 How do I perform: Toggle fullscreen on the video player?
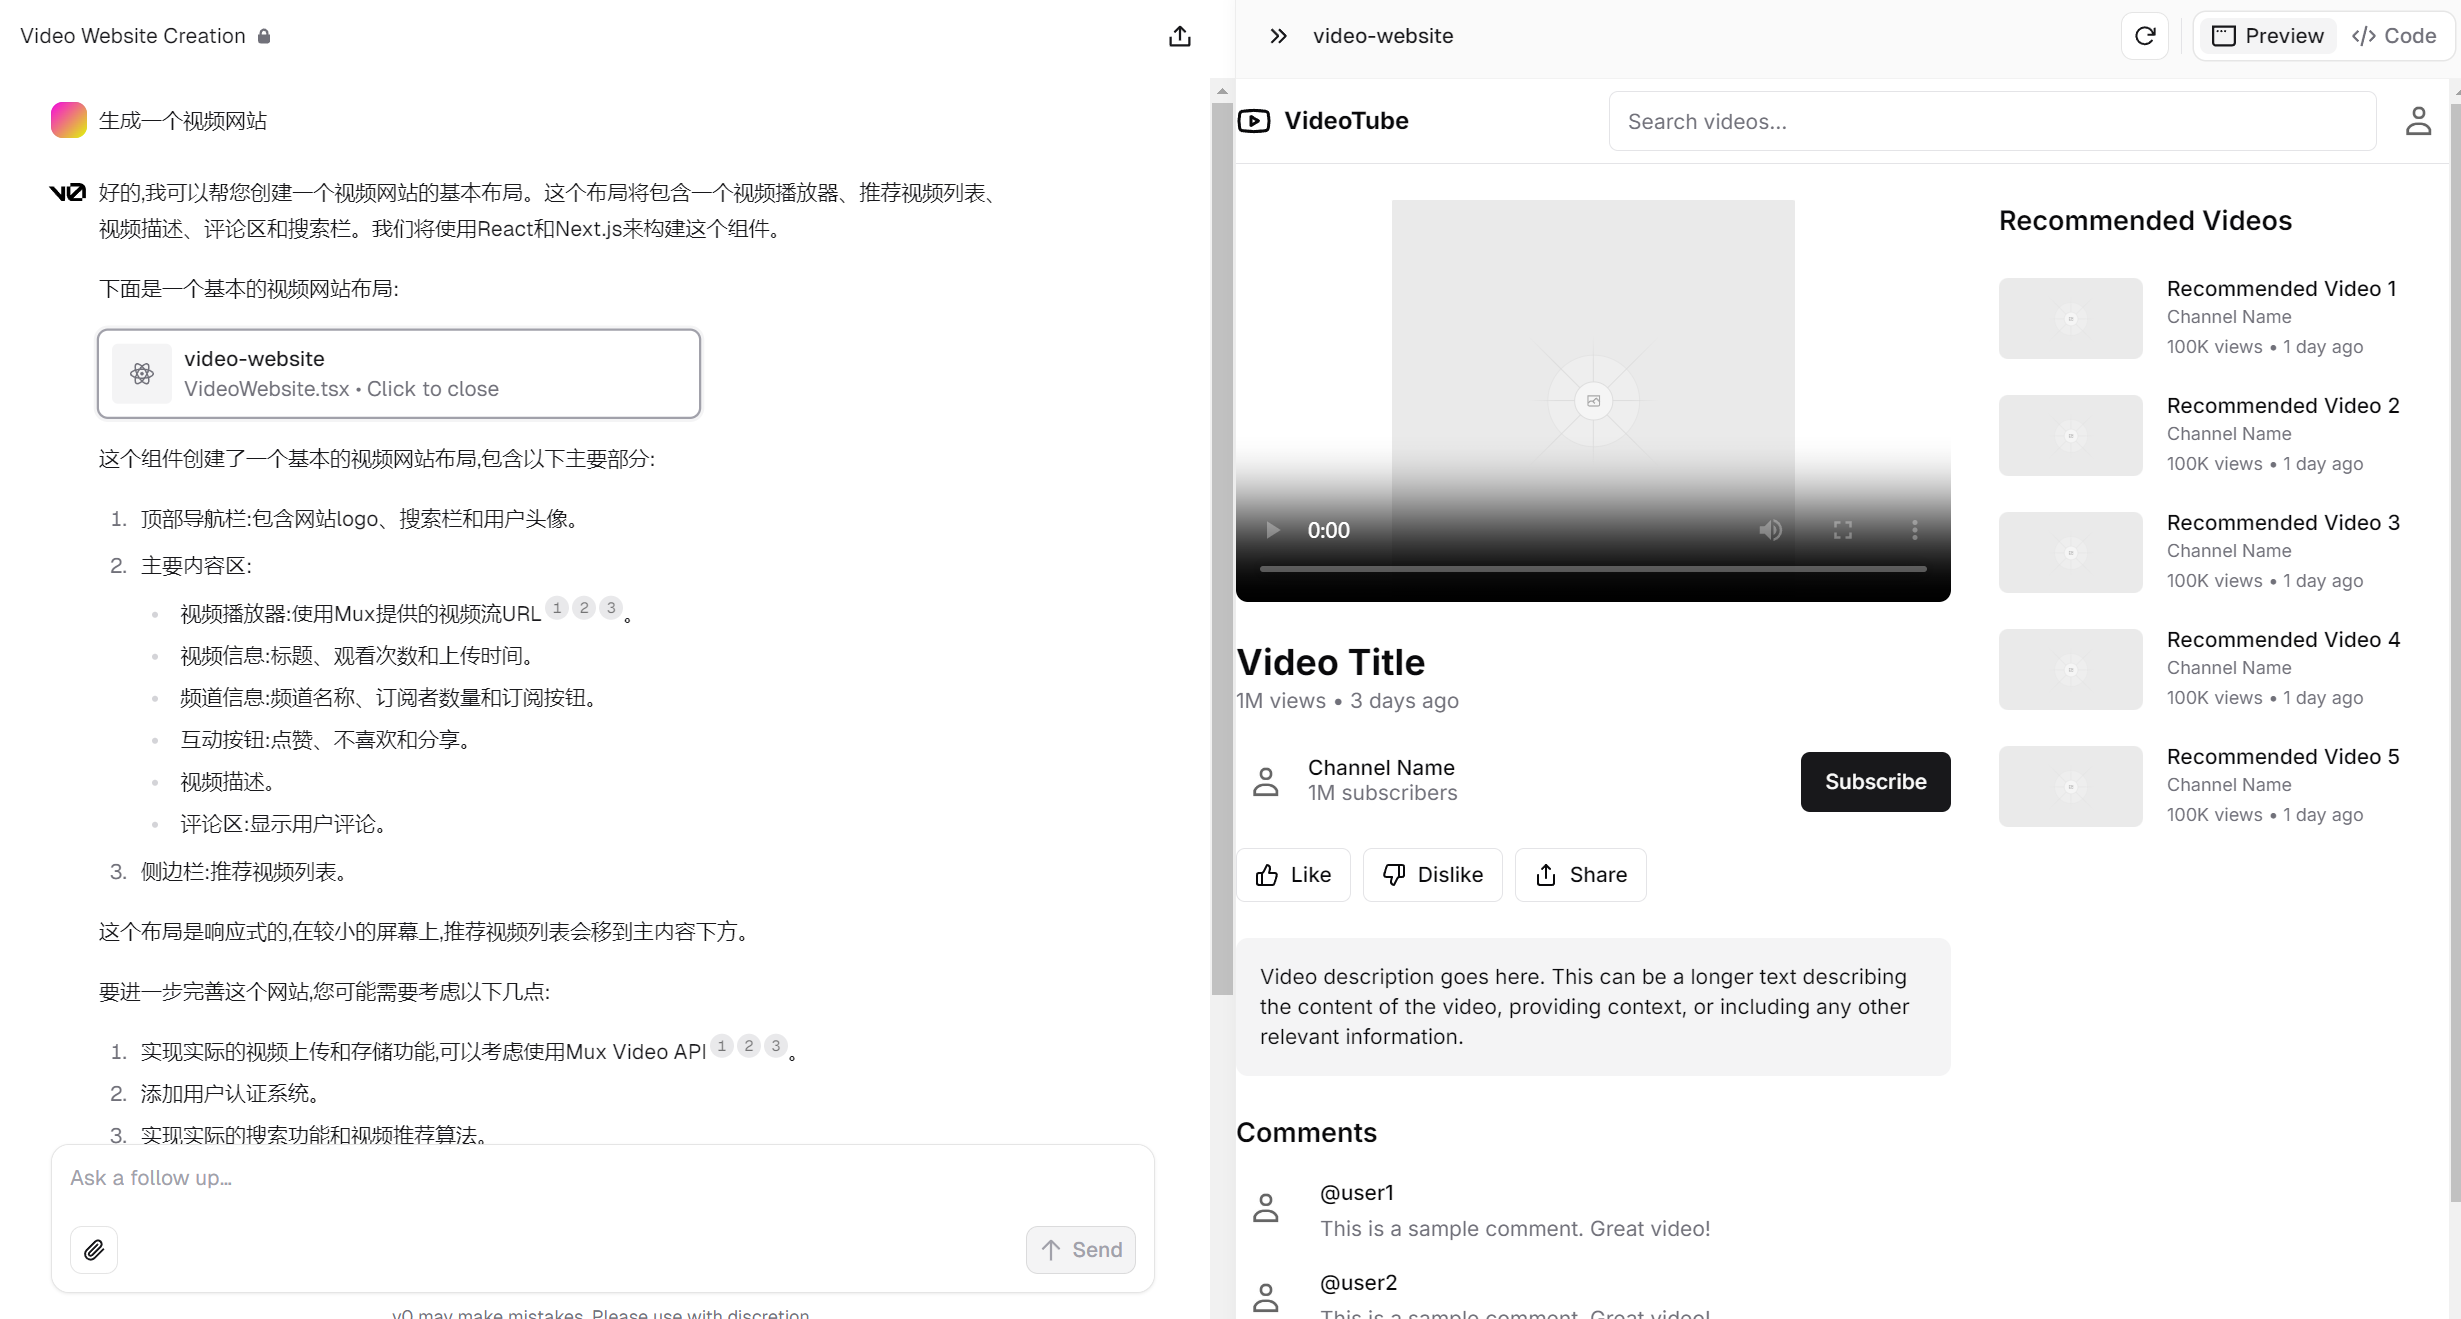pos(1842,530)
